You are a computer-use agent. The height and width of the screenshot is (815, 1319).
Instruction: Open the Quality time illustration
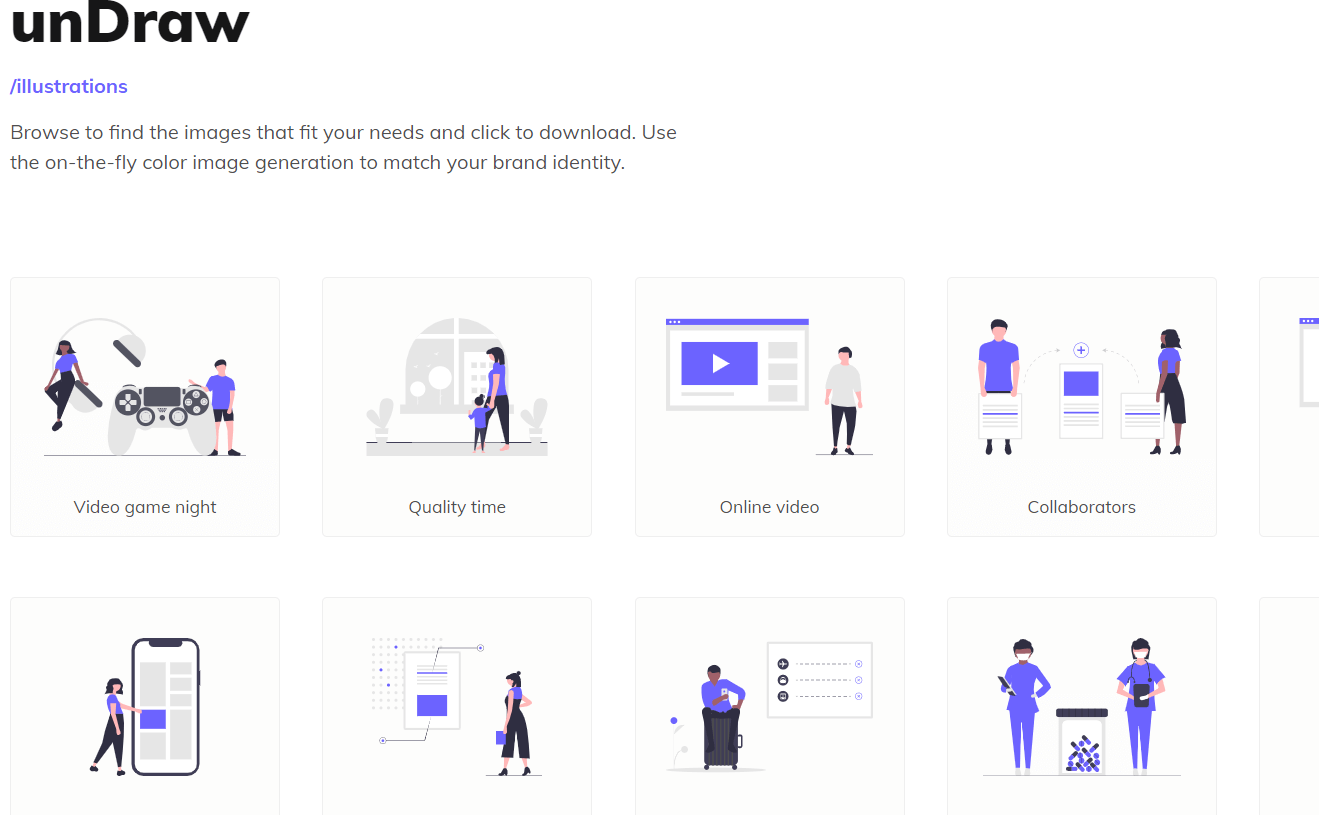click(457, 407)
